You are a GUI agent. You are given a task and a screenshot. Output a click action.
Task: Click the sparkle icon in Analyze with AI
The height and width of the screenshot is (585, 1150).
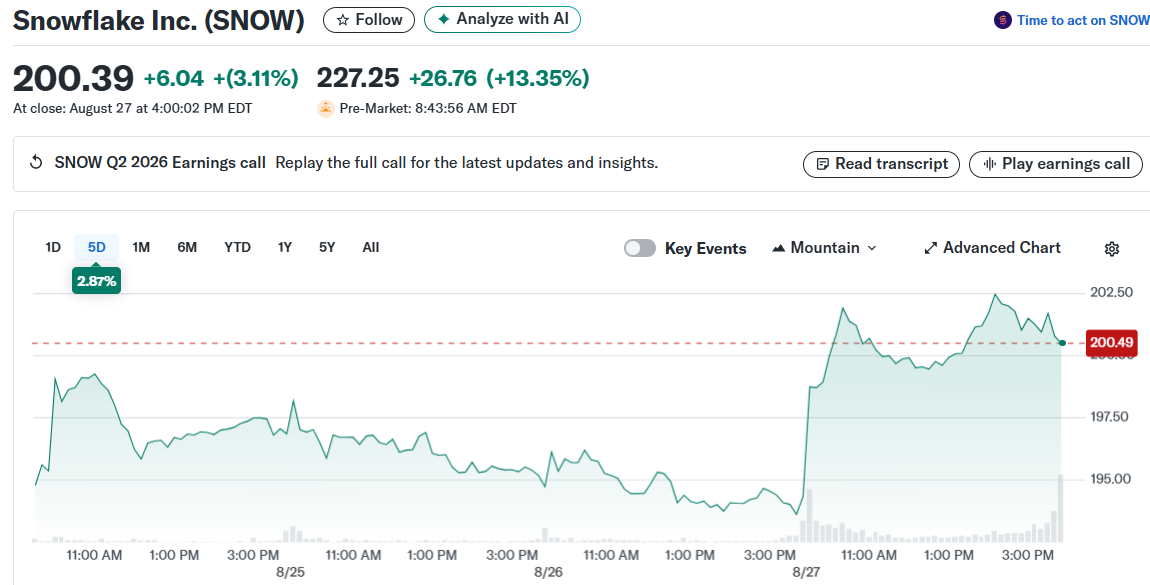pyautogui.click(x=443, y=20)
